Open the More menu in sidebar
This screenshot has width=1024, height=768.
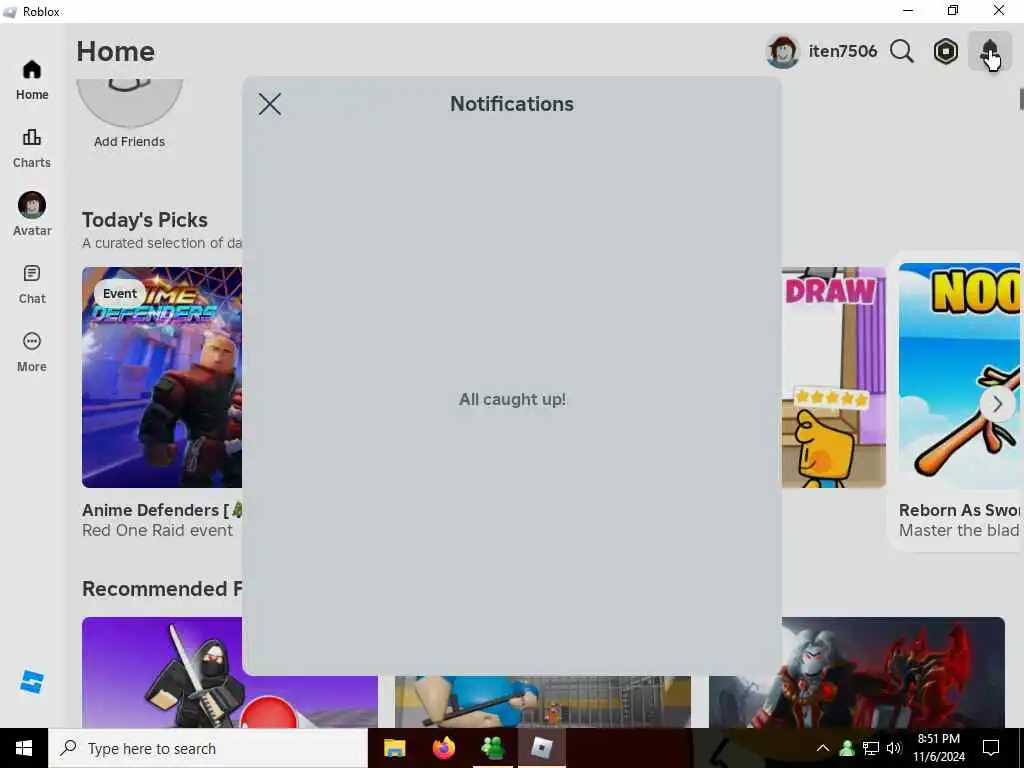(32, 352)
